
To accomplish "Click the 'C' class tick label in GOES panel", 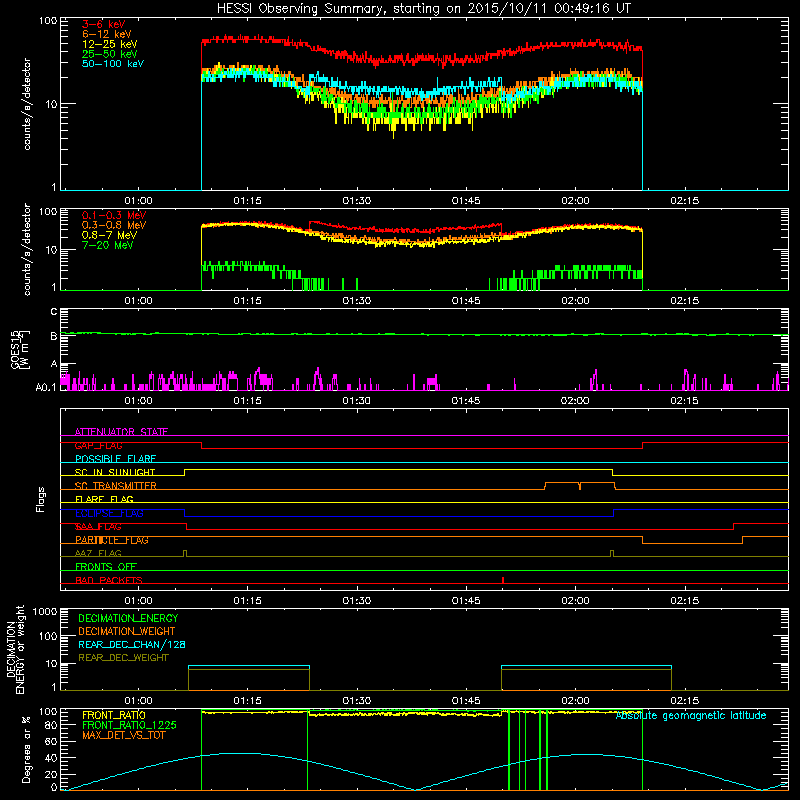I will [54, 312].
